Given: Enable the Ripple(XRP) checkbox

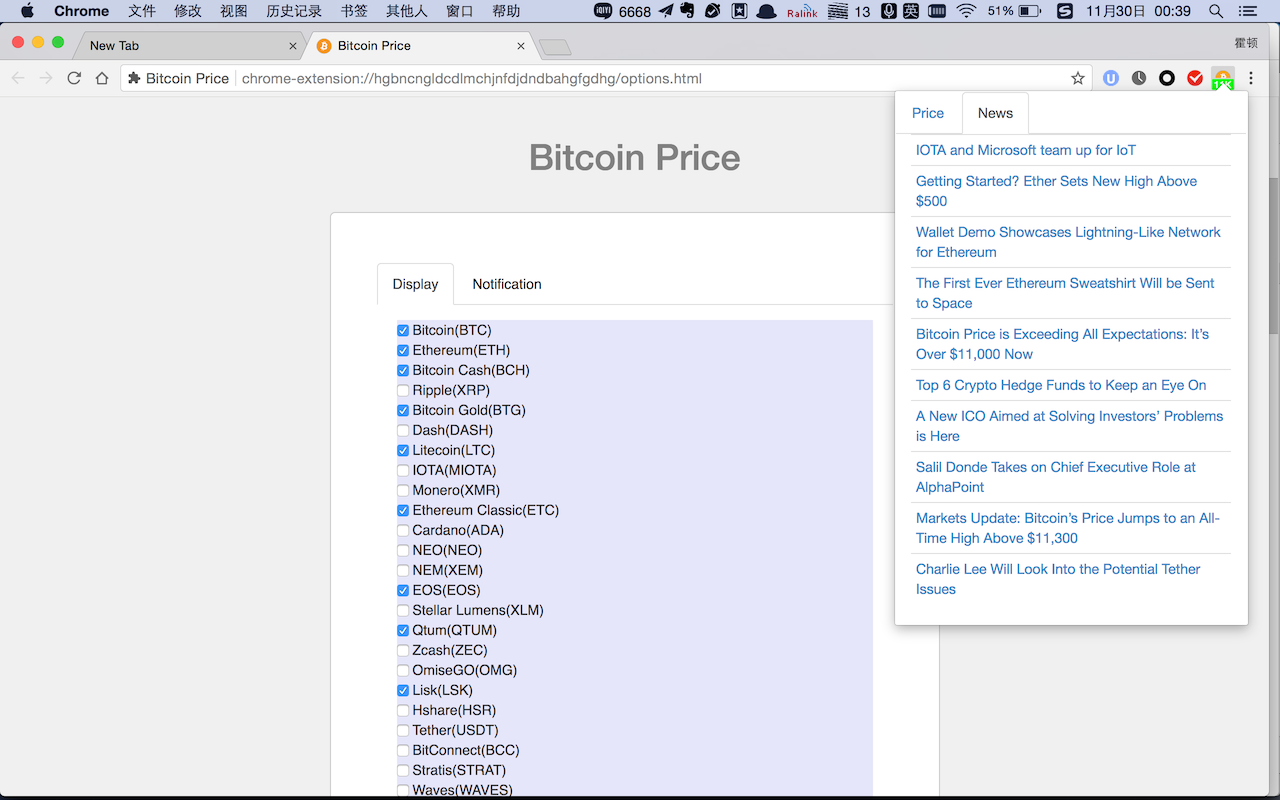Looking at the screenshot, I should coord(403,390).
